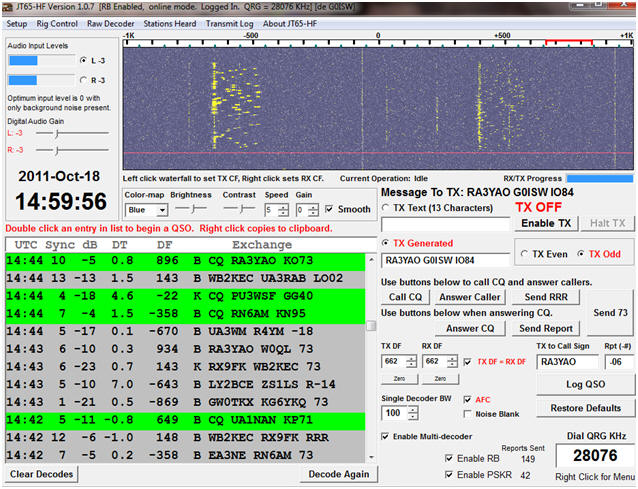Image resolution: width=638 pixels, height=489 pixels.
Task: Select the CQ RA3YAO KO73 decode row
Action: [185, 261]
